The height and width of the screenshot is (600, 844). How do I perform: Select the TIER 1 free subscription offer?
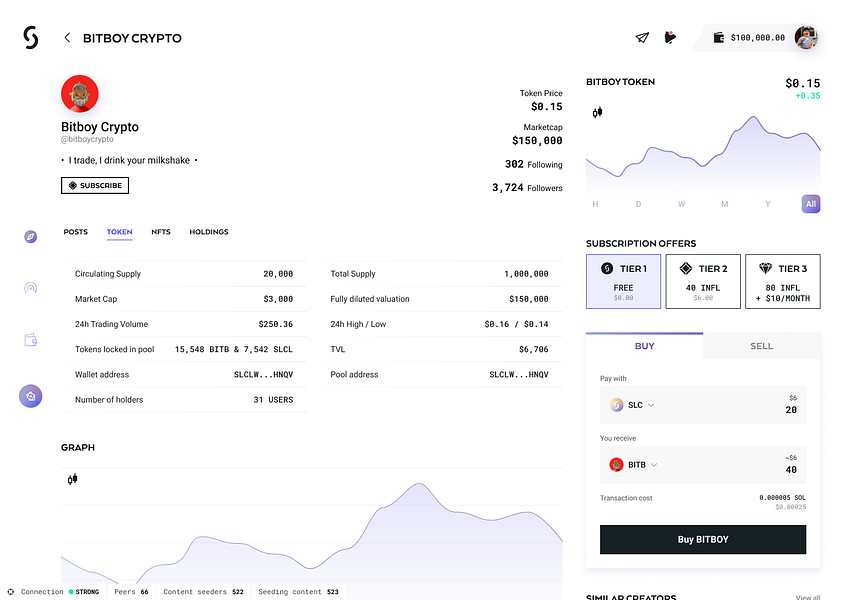tap(623, 281)
